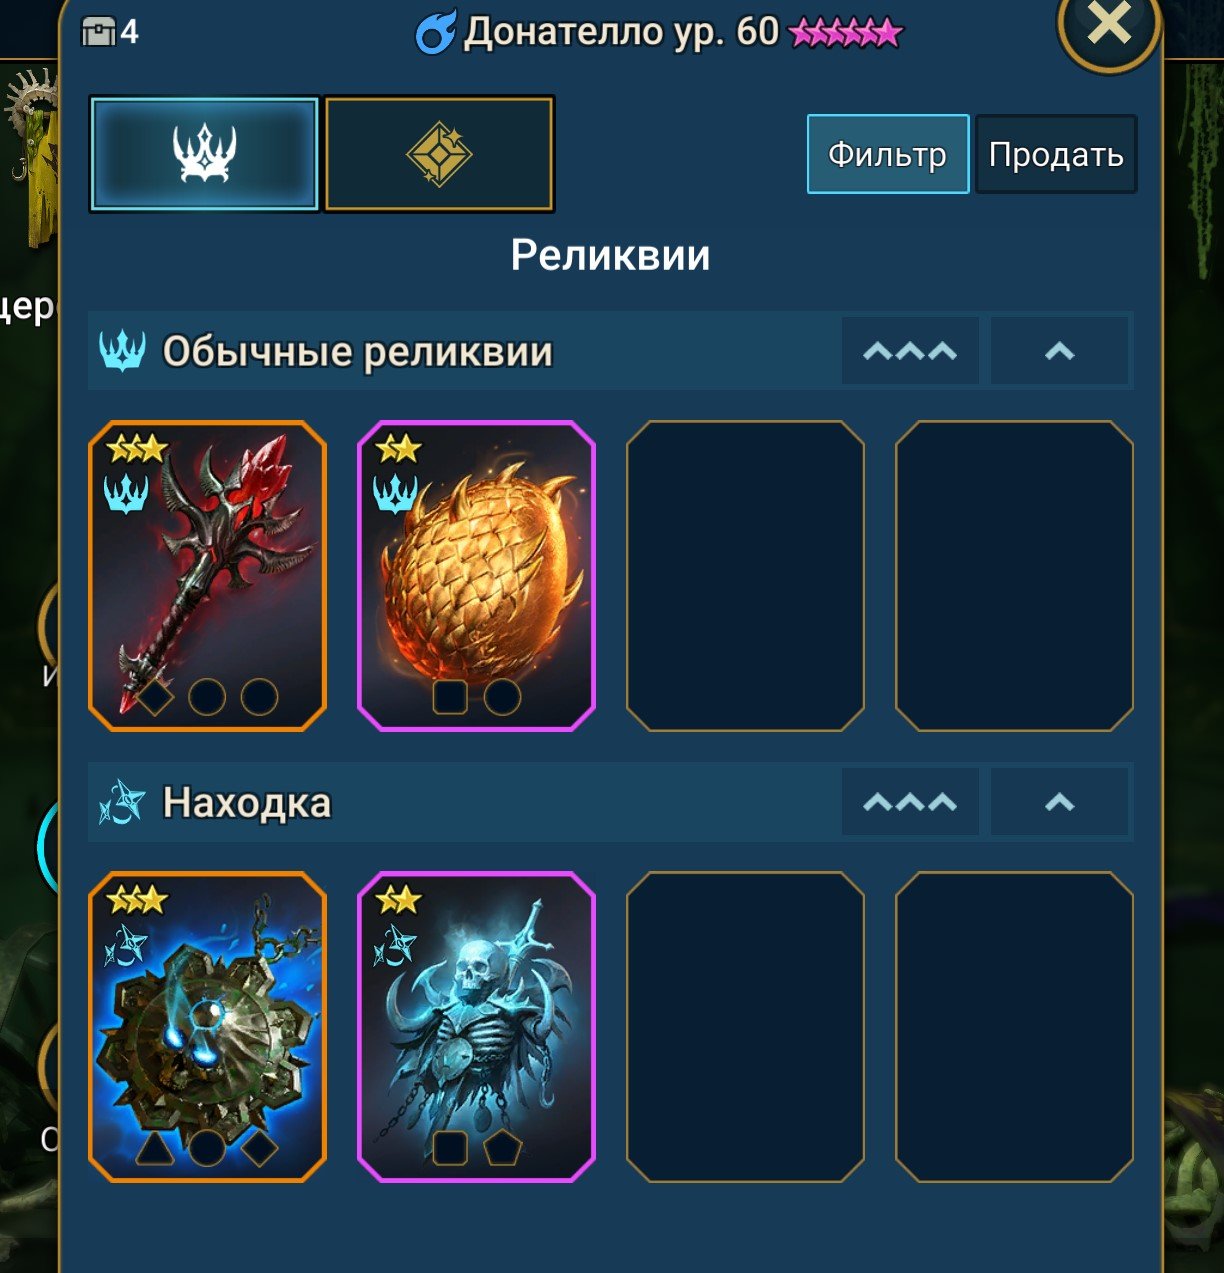Tap the Продать sell button
1224x1273 pixels.
tap(1056, 154)
